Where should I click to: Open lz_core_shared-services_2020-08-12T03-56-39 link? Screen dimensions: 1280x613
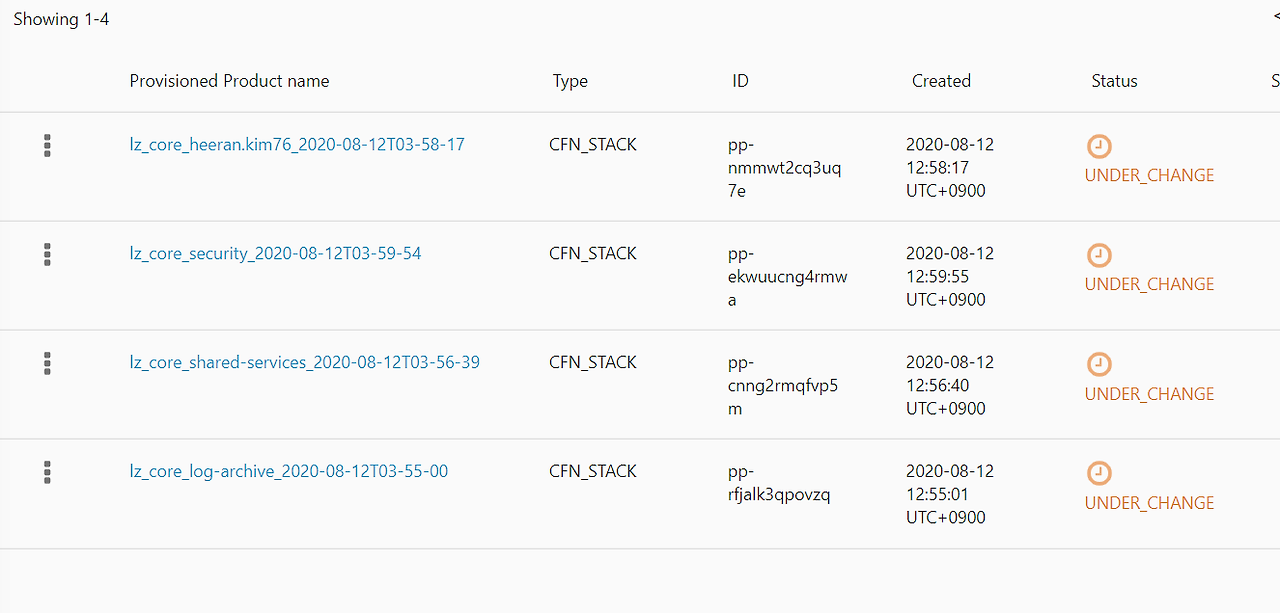point(304,362)
